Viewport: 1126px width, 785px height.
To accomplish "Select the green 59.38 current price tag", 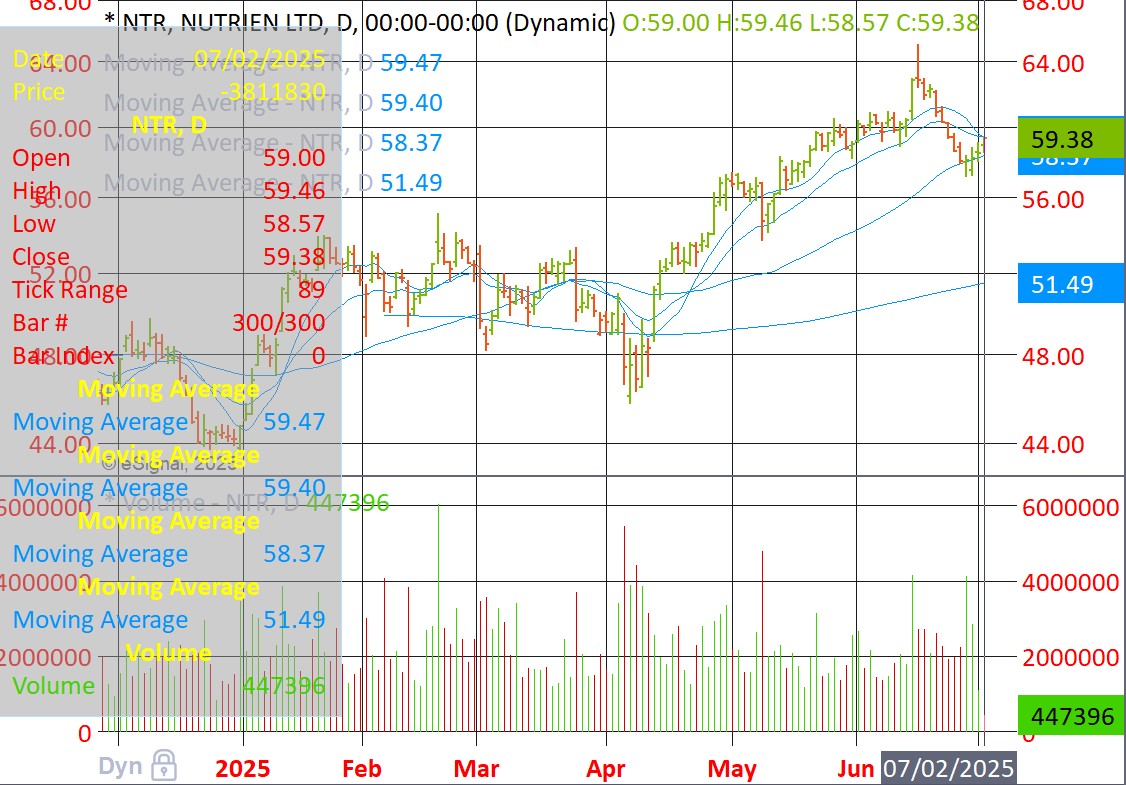I will click(x=1071, y=139).
